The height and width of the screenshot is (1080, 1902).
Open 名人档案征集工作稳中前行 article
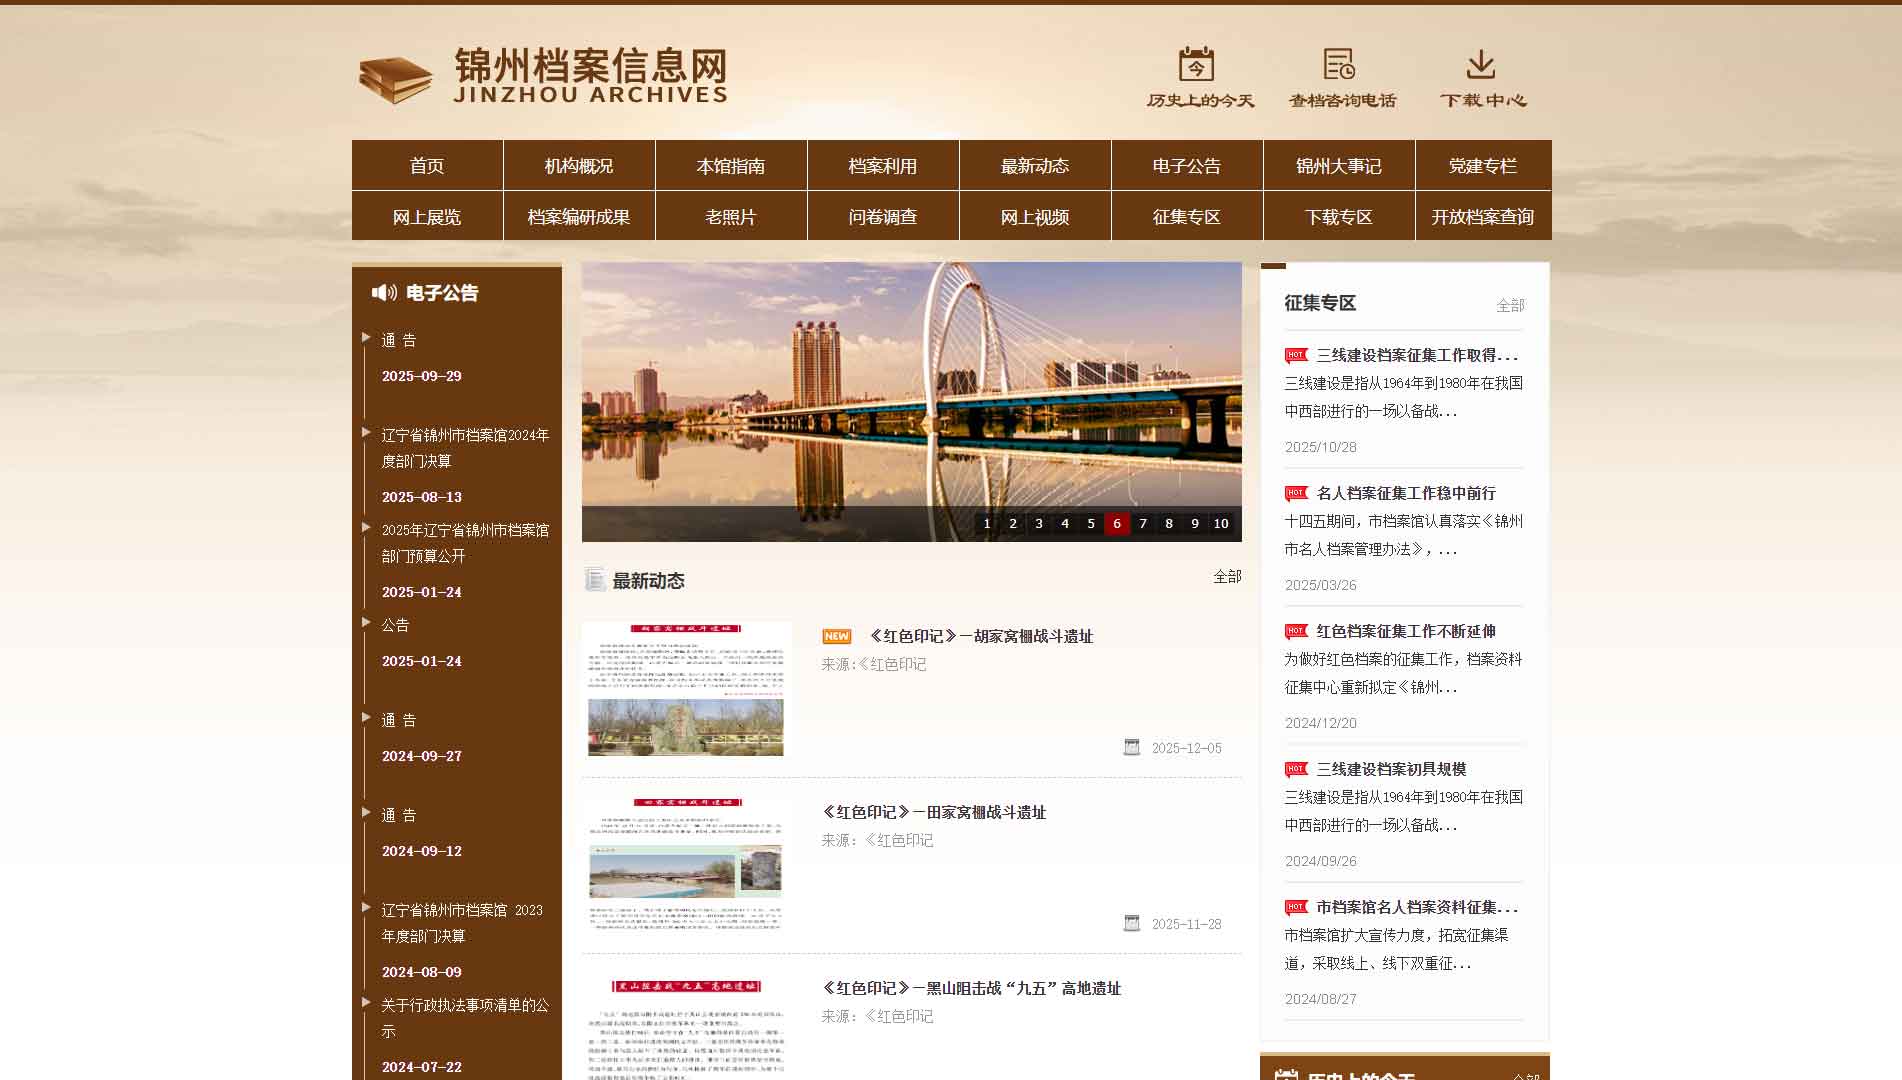click(1406, 493)
